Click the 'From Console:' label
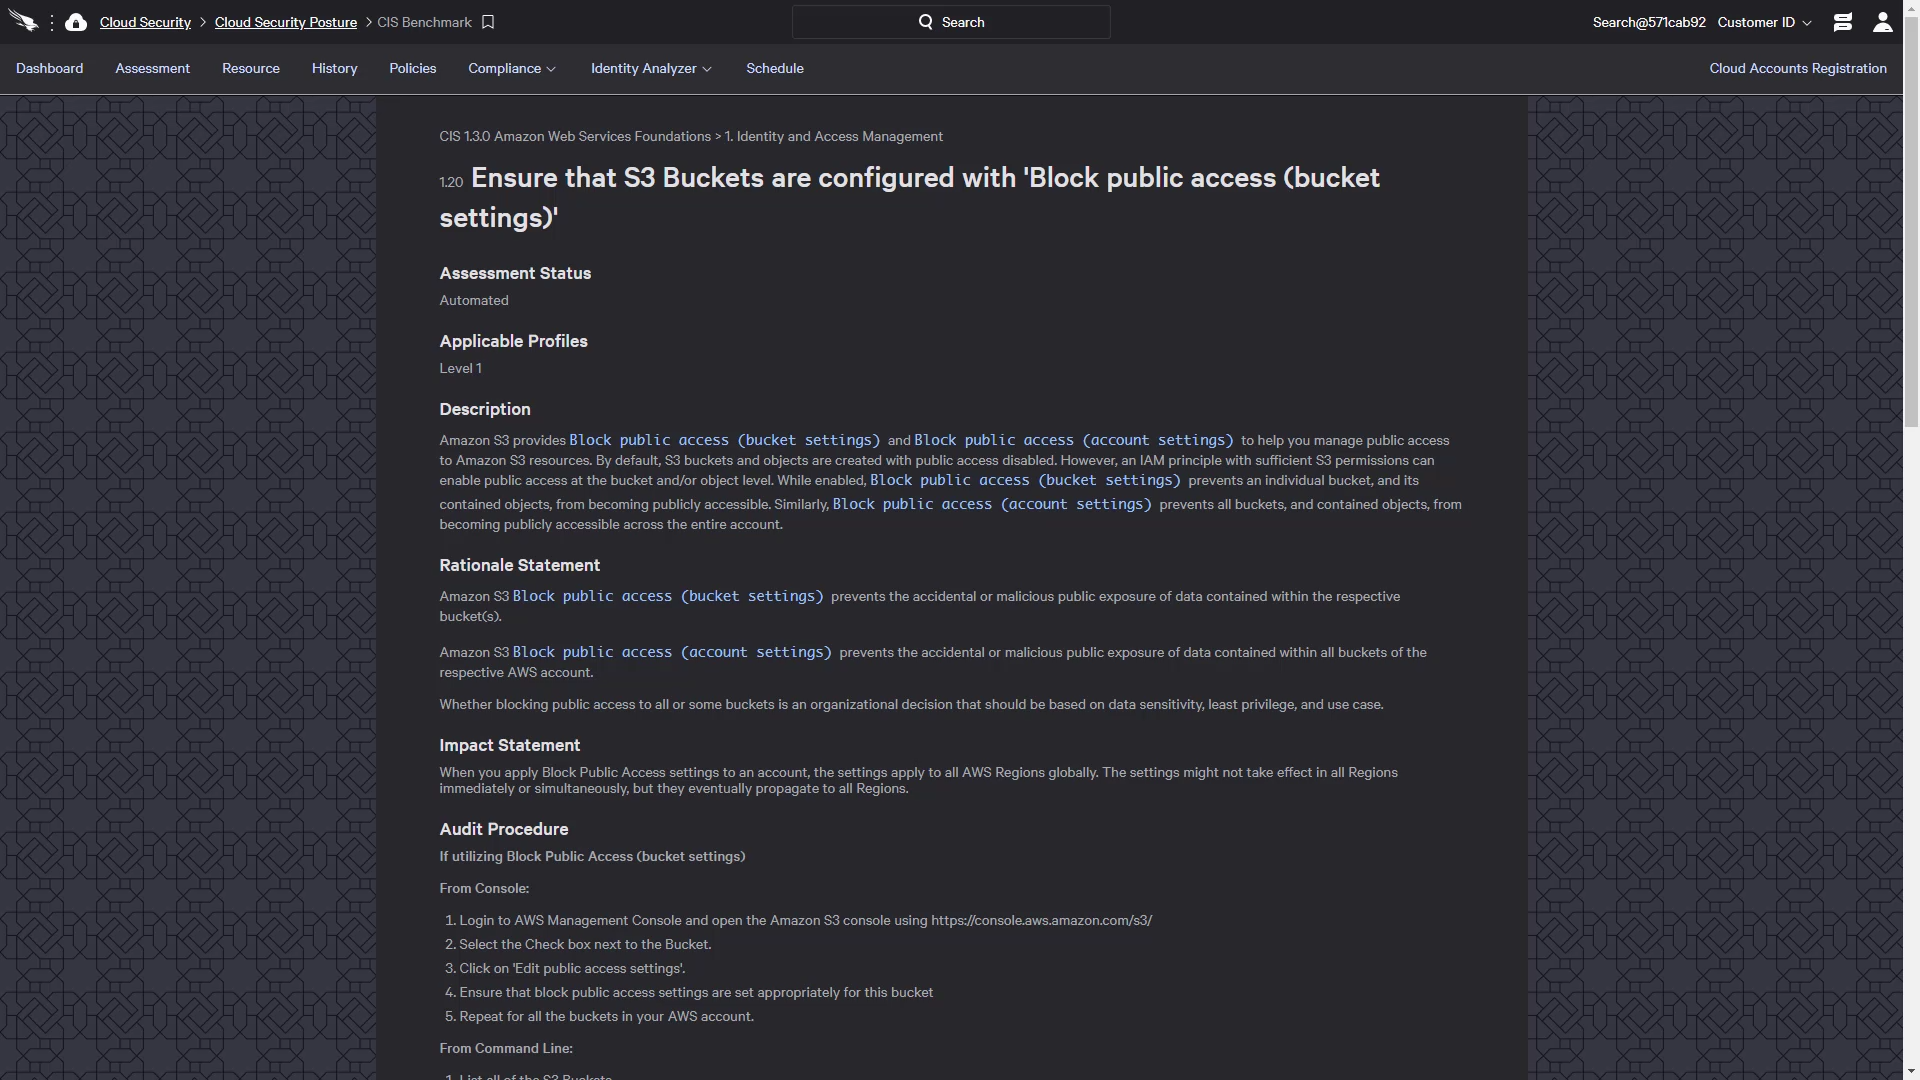The image size is (1920, 1080). click(x=484, y=888)
